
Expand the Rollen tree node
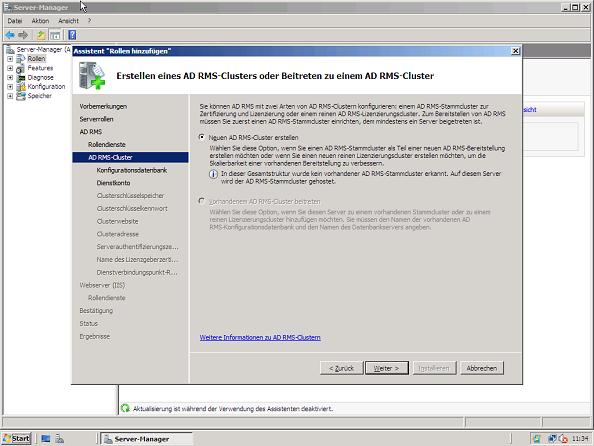coord(10,59)
